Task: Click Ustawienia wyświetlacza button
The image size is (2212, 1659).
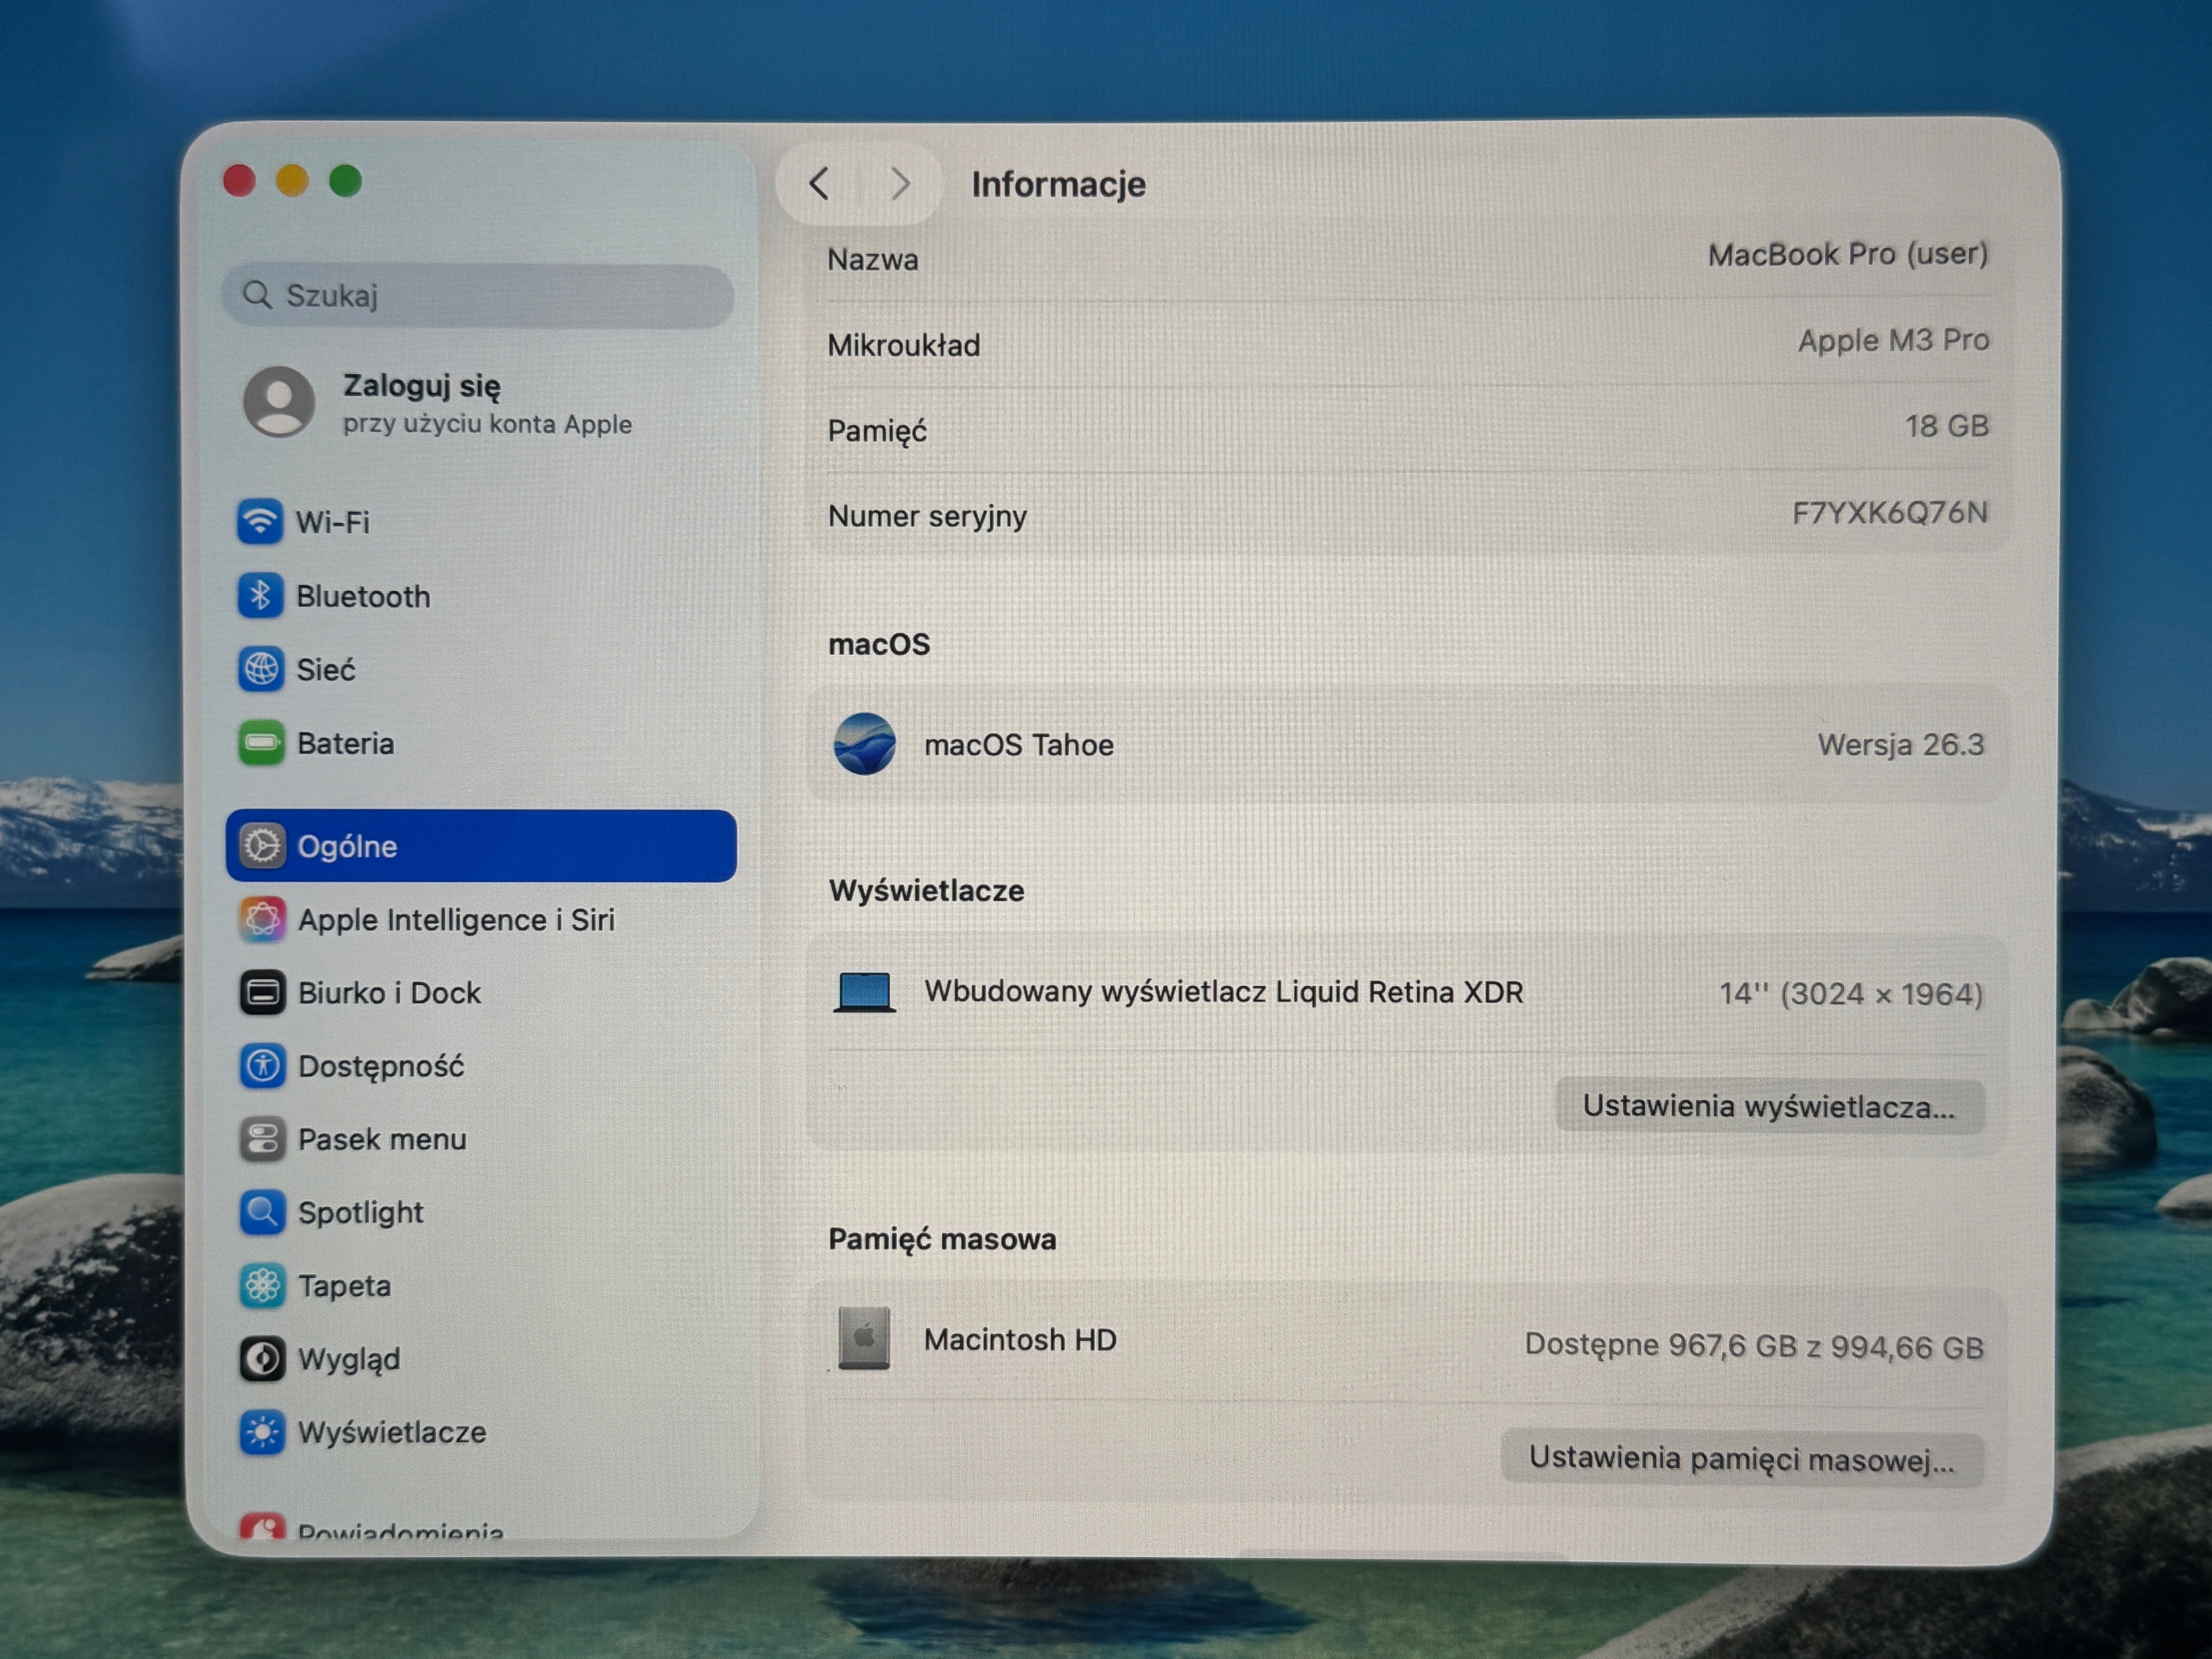Action: 1768,1106
